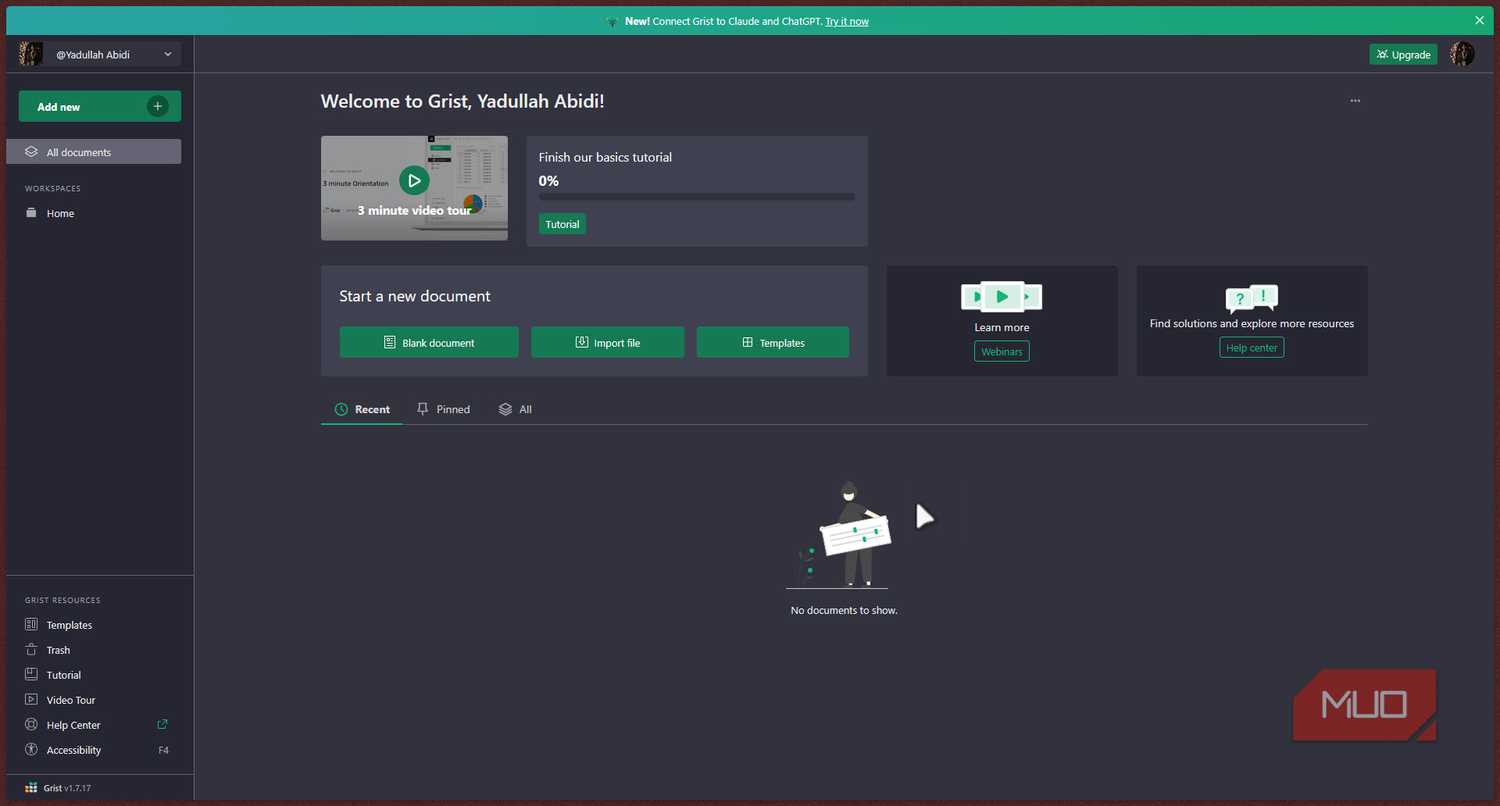Click the Trash bin icon
1500x806 pixels.
[31, 649]
